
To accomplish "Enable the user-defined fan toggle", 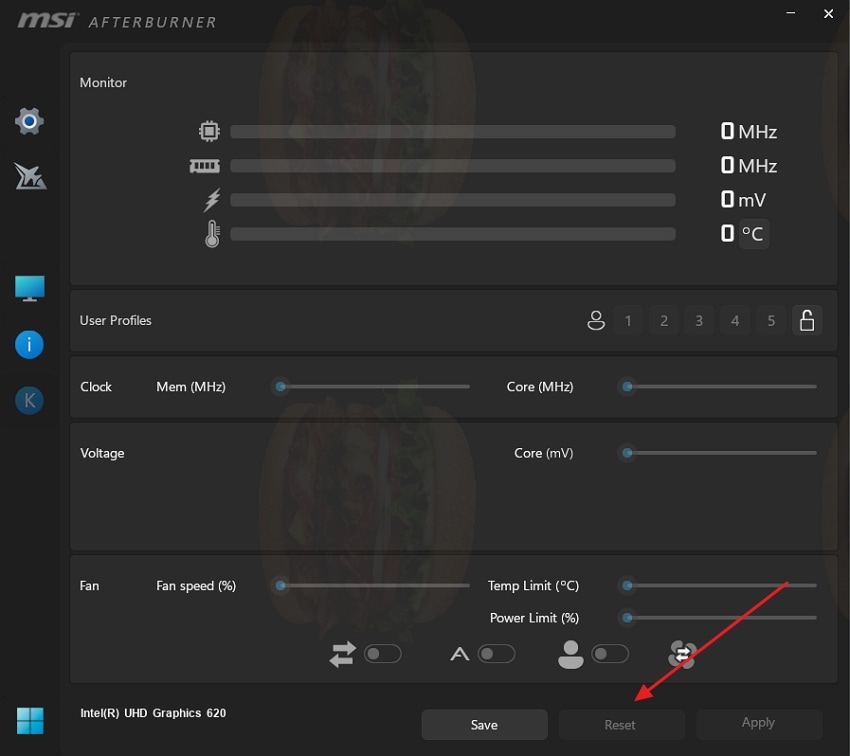I will (x=610, y=654).
